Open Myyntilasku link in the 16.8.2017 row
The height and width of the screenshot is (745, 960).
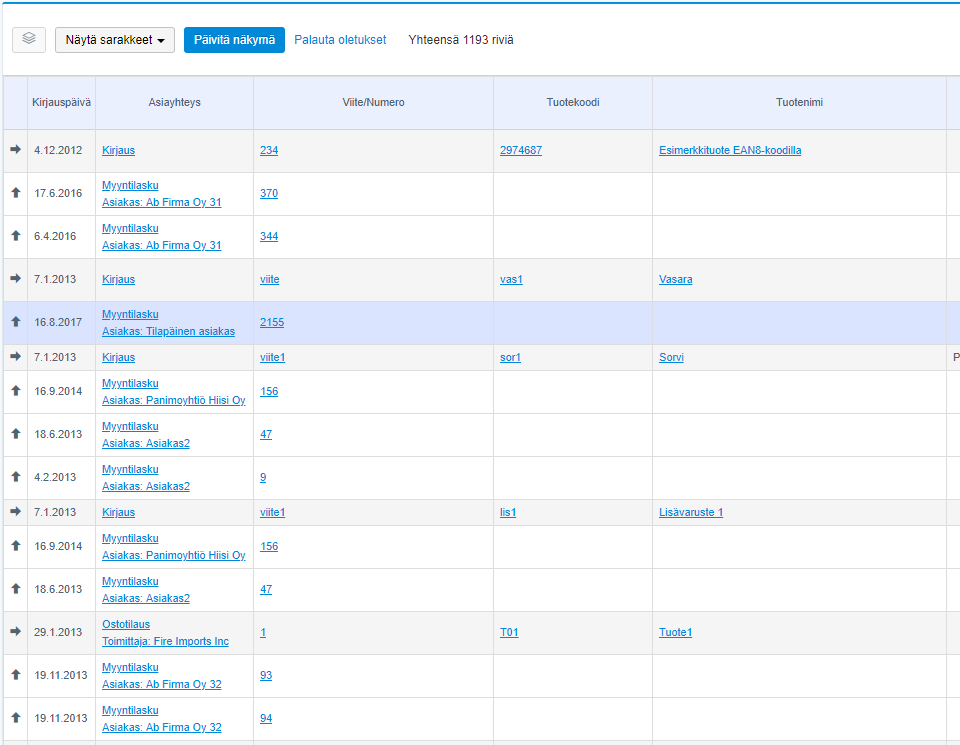[130, 315]
